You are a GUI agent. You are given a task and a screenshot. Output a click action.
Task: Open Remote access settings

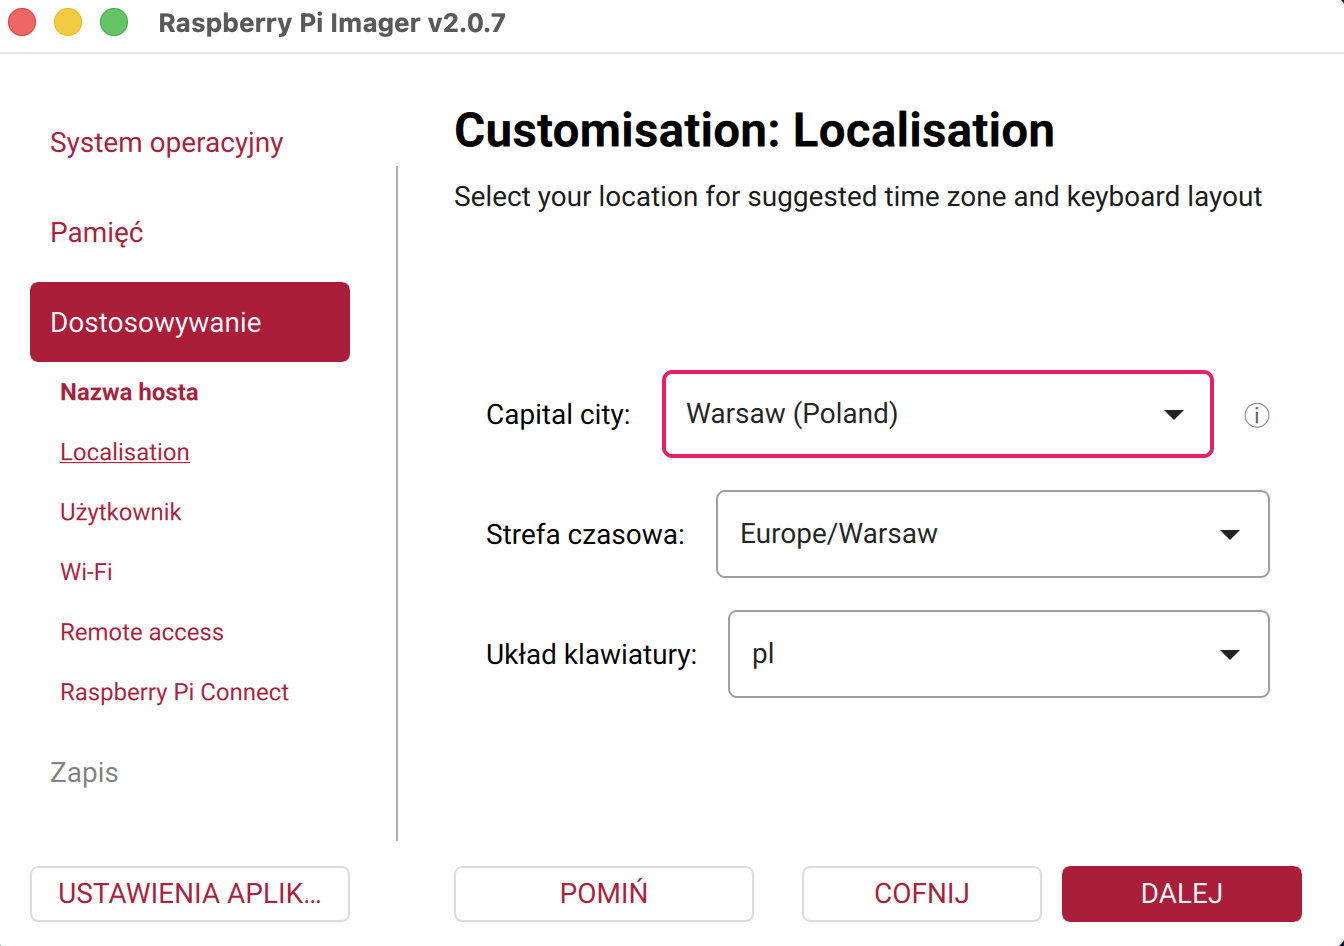pos(142,632)
